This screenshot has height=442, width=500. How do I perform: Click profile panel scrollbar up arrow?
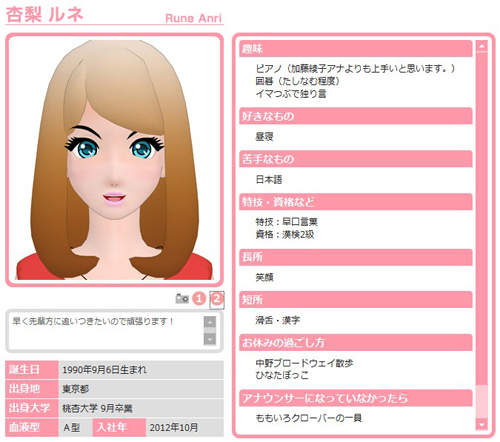click(x=482, y=47)
